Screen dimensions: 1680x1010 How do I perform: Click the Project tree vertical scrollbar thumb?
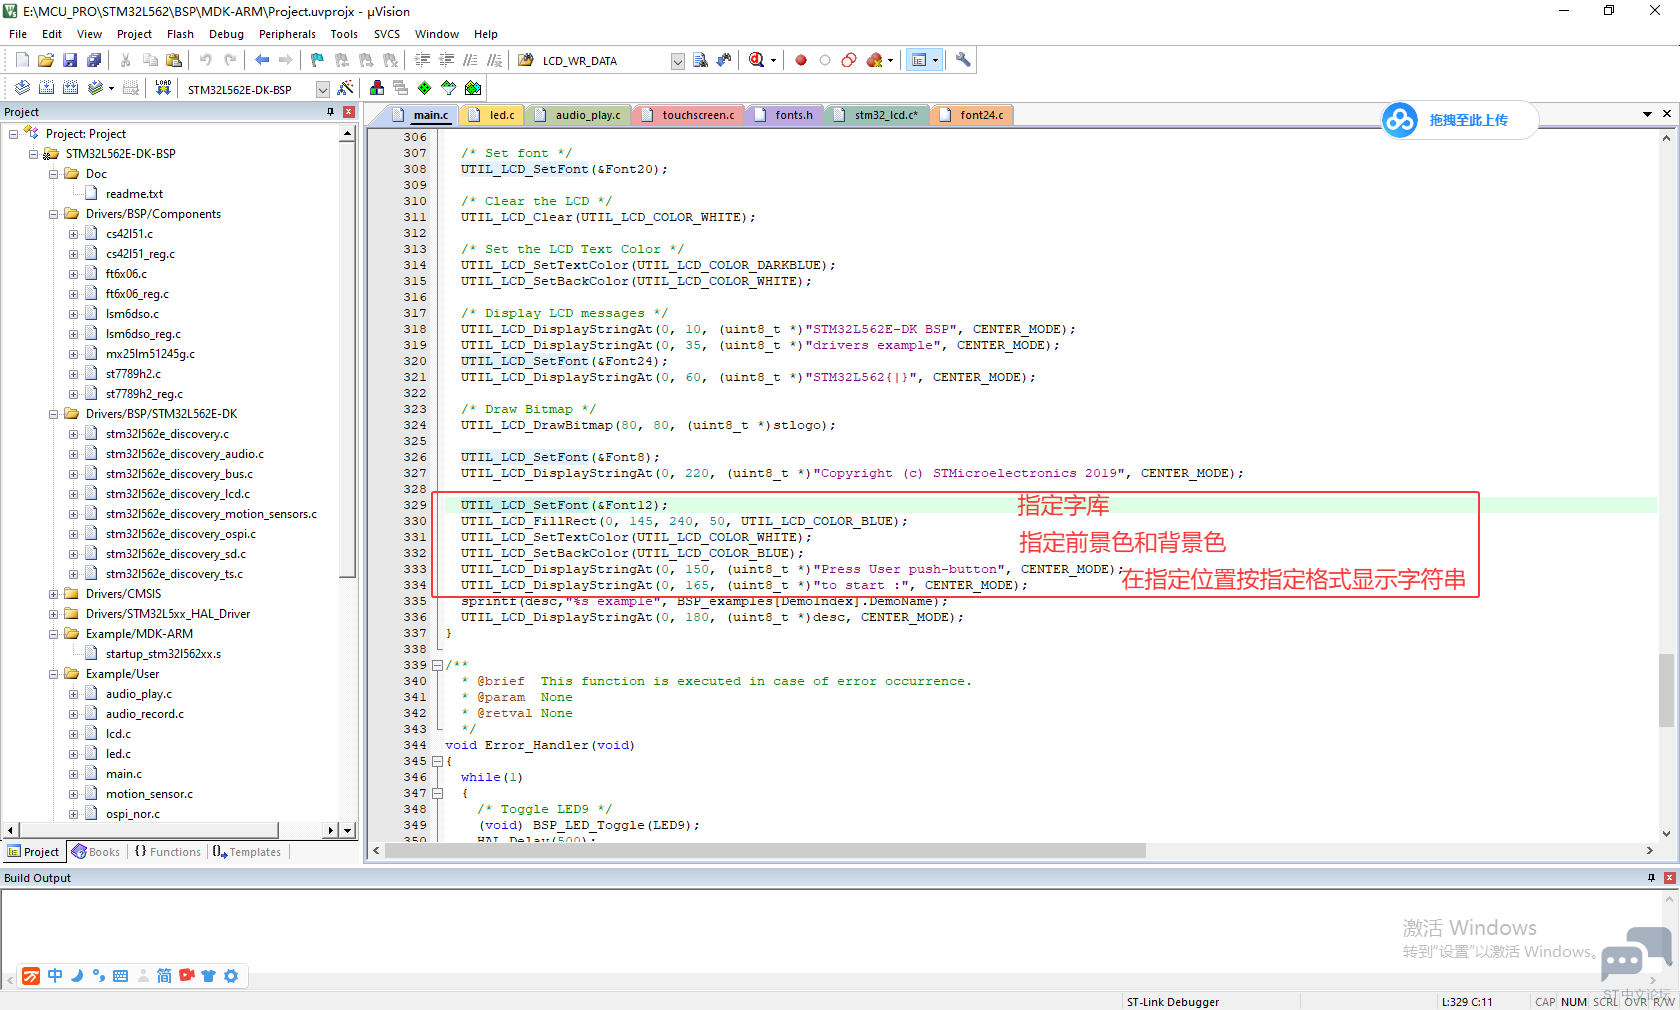point(347,360)
